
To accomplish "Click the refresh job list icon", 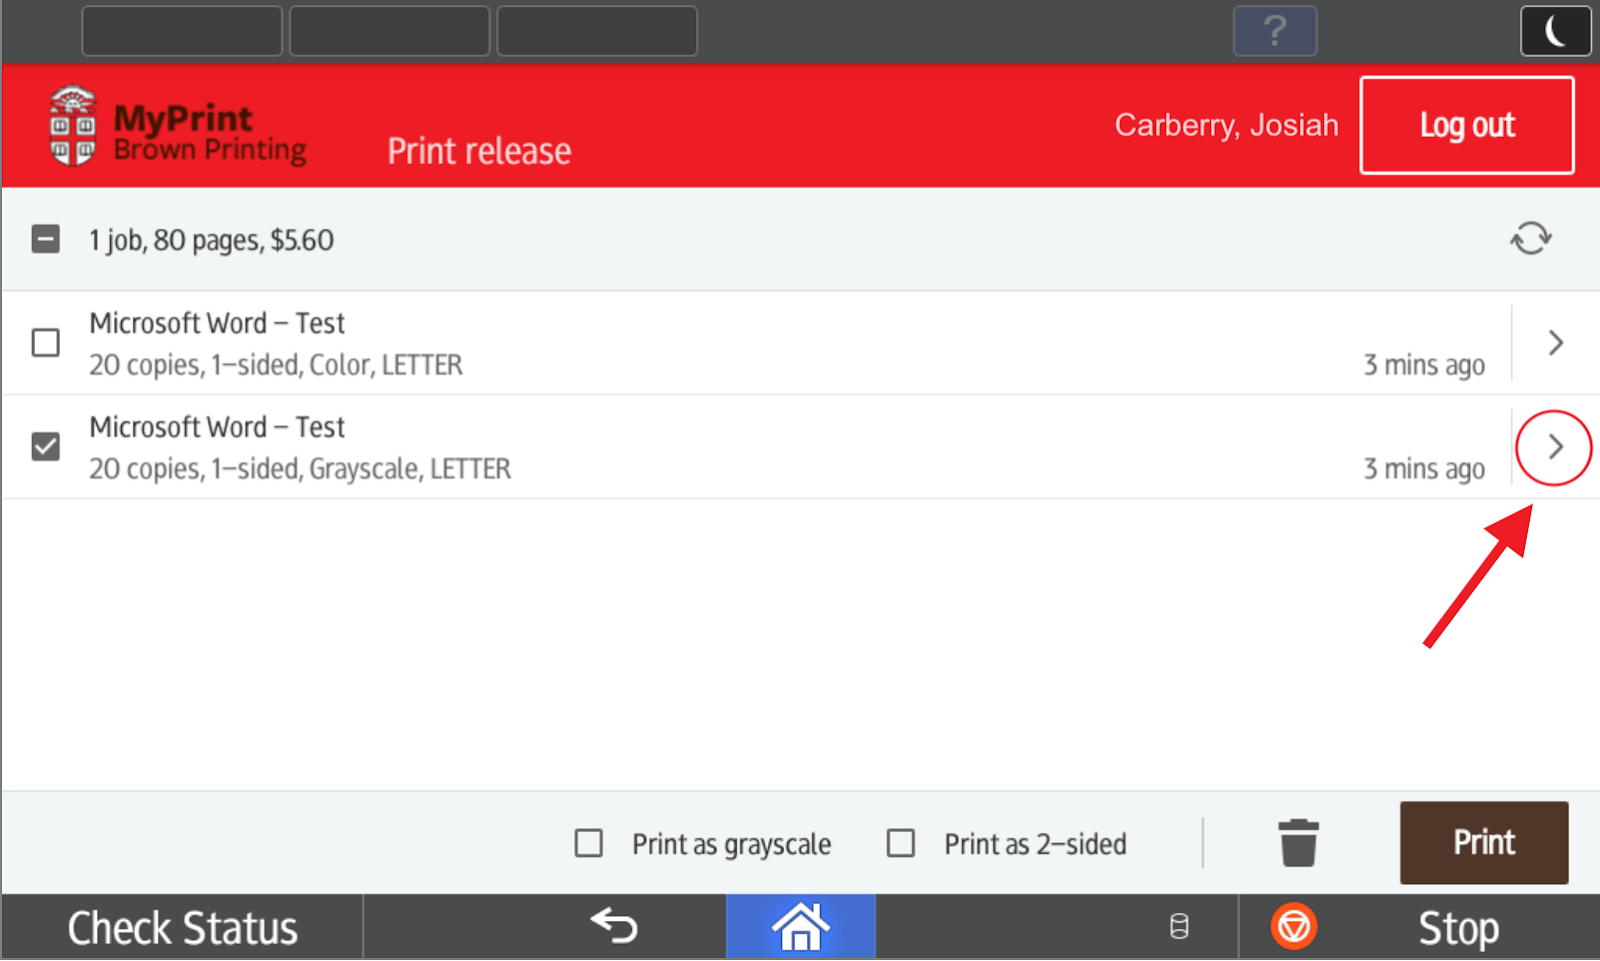I will tap(1530, 239).
